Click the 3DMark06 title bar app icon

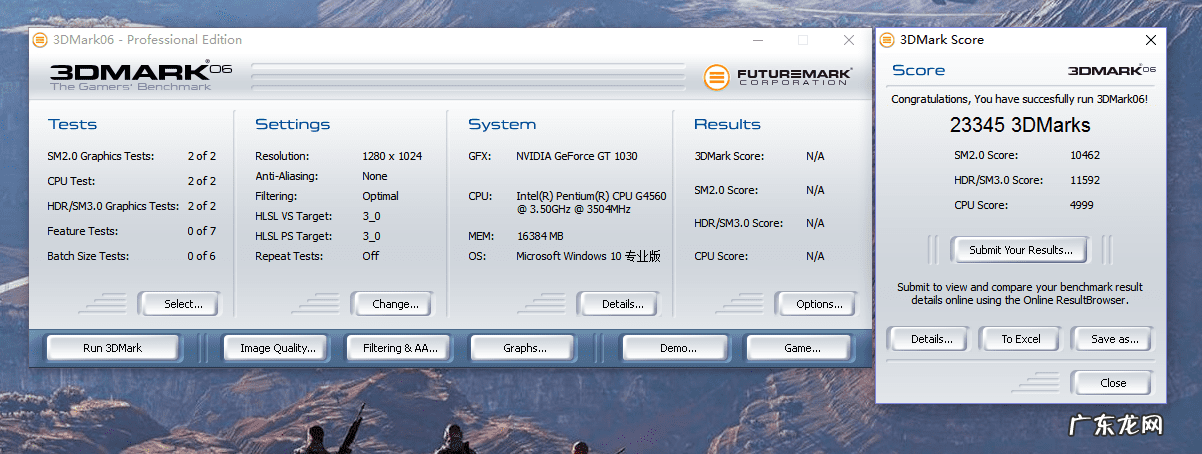coord(39,40)
